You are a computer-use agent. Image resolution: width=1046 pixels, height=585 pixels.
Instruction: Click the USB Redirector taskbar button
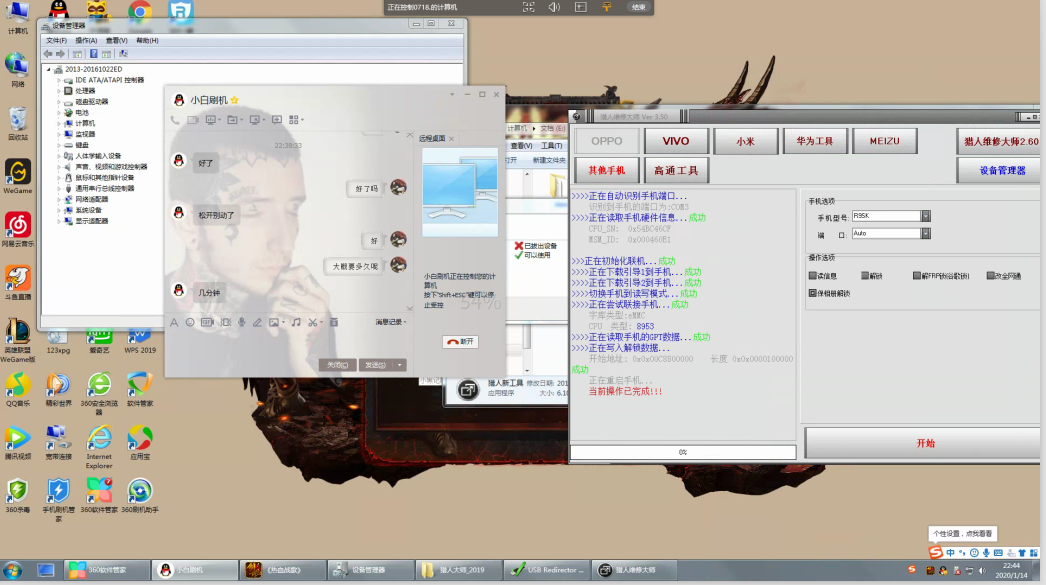[x=547, y=570]
